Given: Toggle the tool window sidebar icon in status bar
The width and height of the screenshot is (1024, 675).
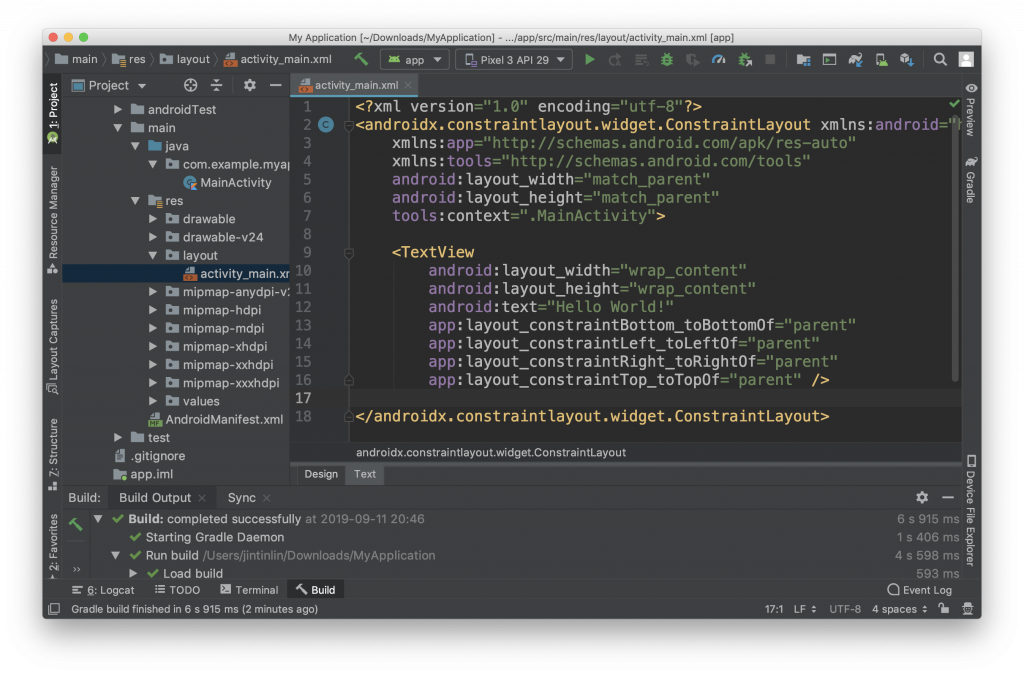Looking at the screenshot, I should [54, 608].
